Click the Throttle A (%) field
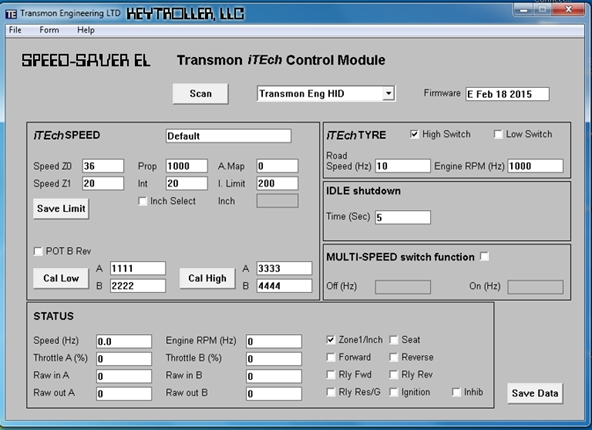This screenshot has width=592, height=430. point(124,359)
